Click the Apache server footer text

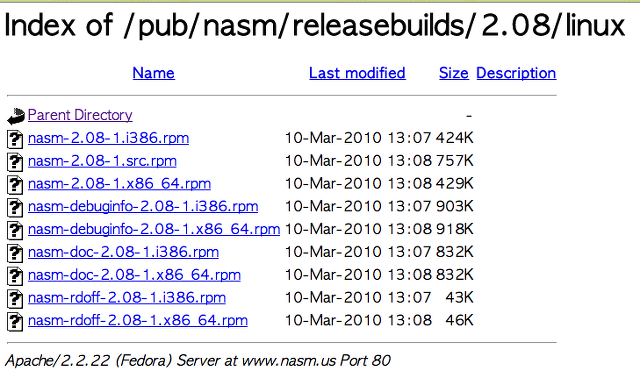(198, 361)
